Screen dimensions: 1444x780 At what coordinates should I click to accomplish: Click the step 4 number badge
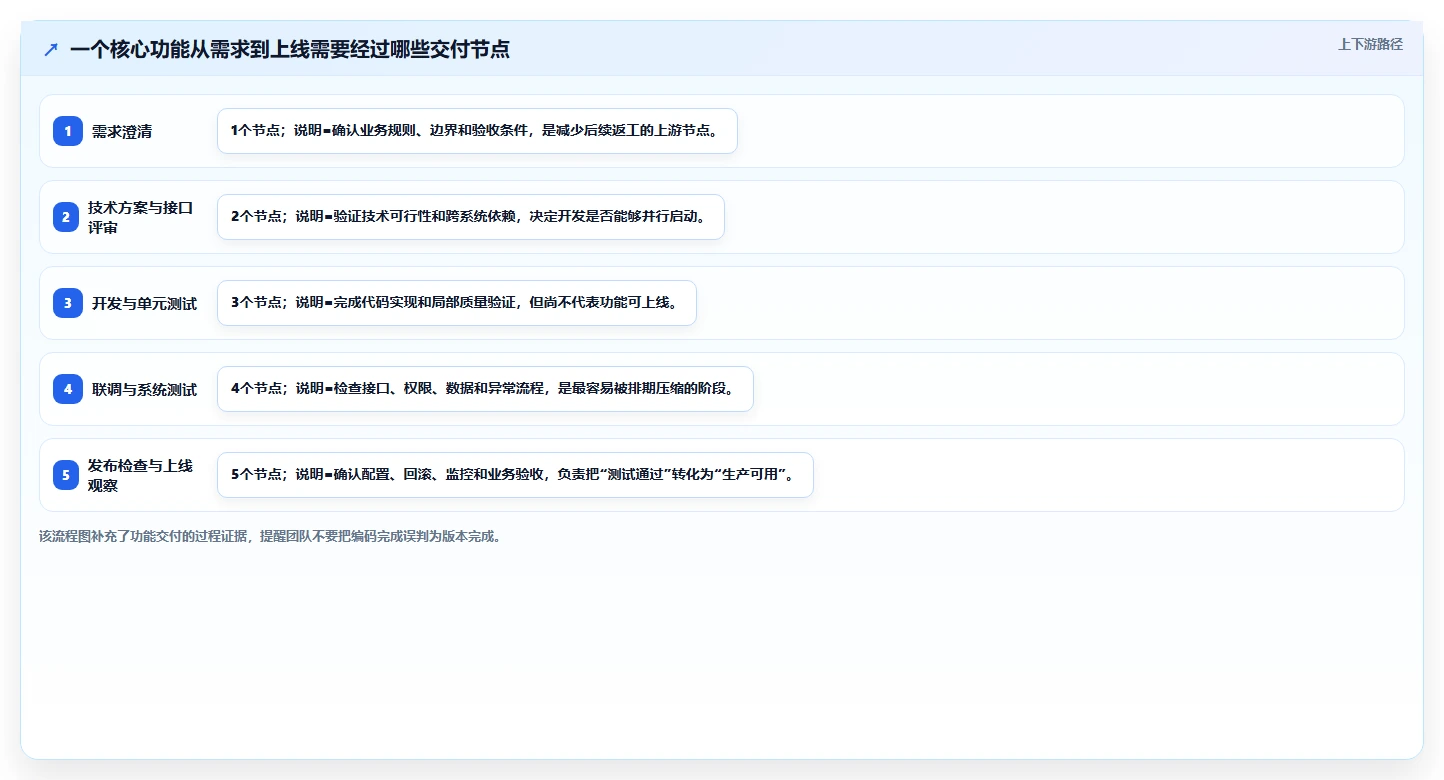pos(68,389)
